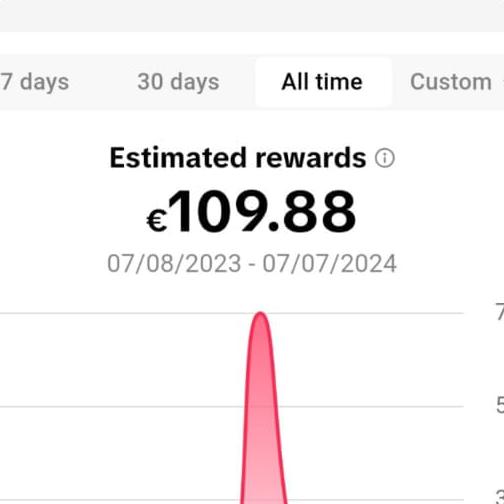The image size is (504, 504).
Task: Choose the All time tab
Action: pyautogui.click(x=322, y=82)
